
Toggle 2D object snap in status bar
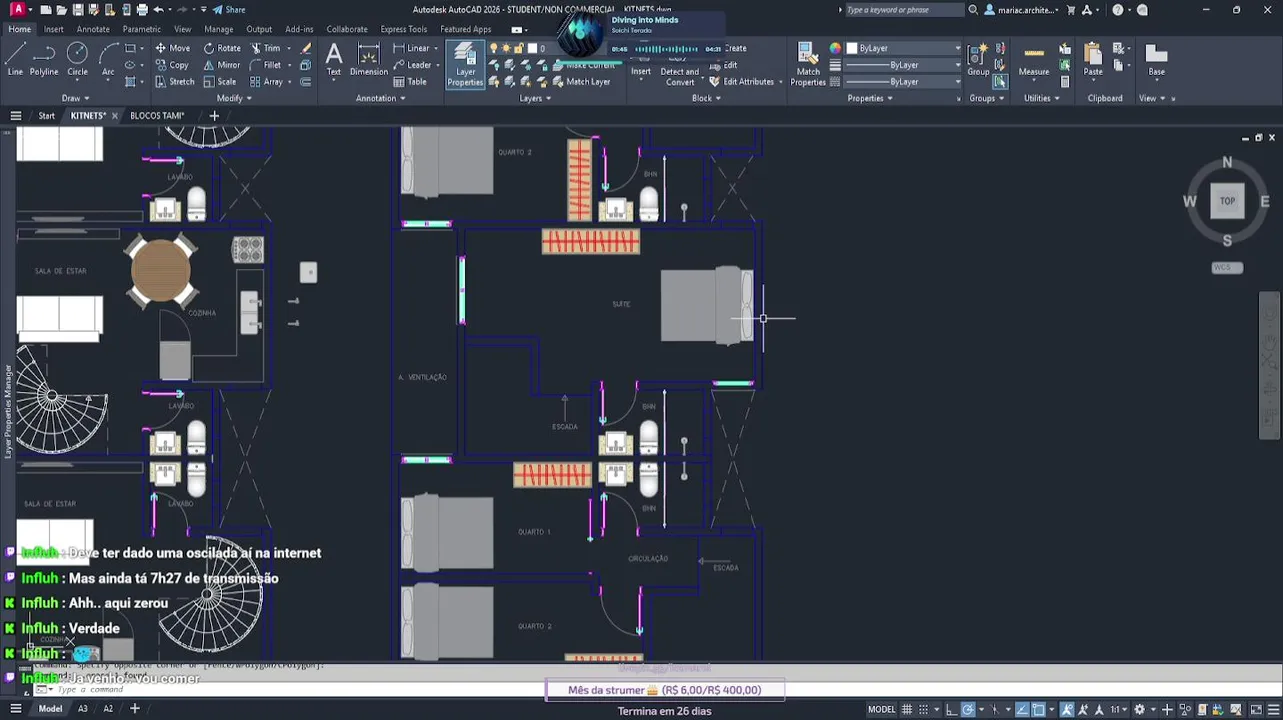[1039, 709]
